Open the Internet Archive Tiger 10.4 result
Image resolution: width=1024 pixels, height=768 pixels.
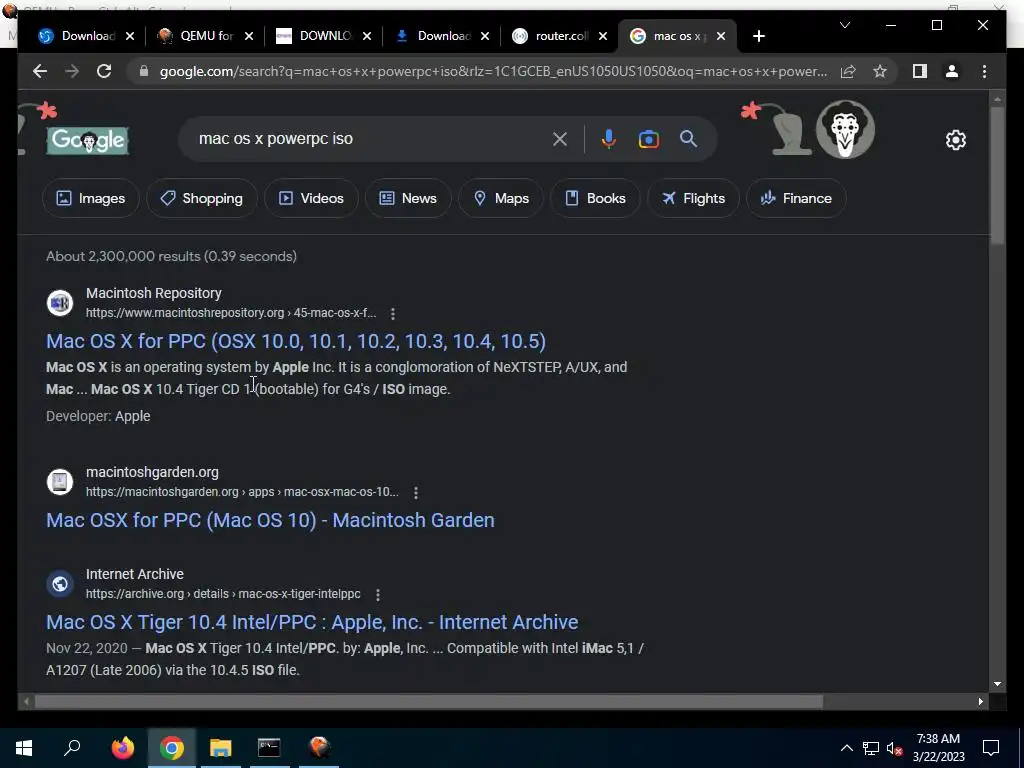[312, 622]
